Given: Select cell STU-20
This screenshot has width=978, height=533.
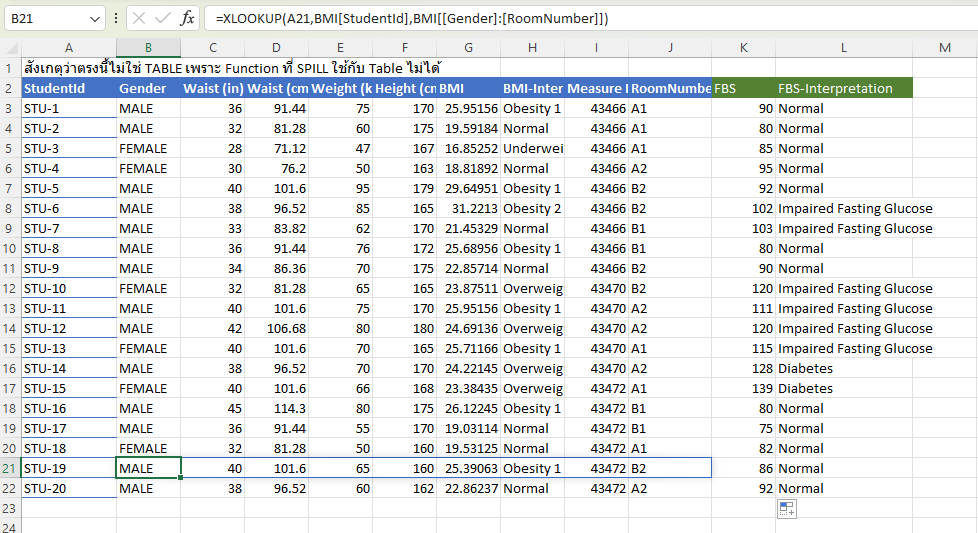Looking at the screenshot, I should click(x=69, y=489).
